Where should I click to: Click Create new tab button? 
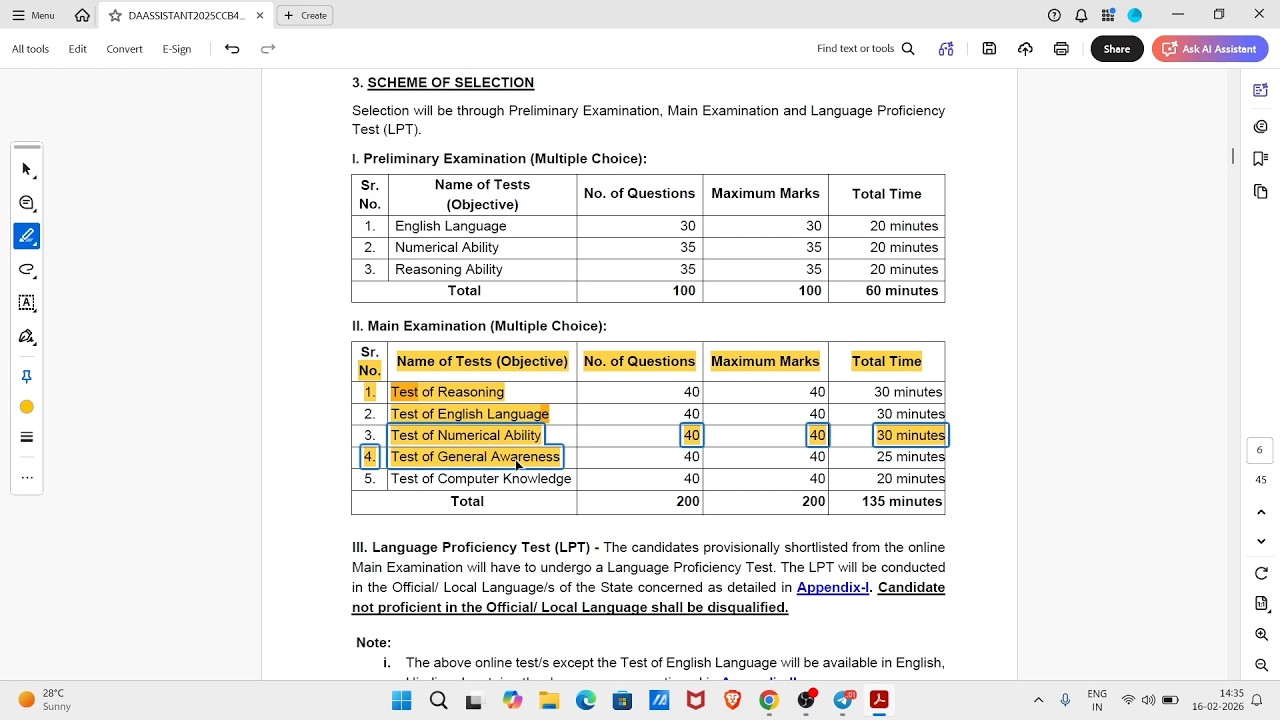(305, 15)
